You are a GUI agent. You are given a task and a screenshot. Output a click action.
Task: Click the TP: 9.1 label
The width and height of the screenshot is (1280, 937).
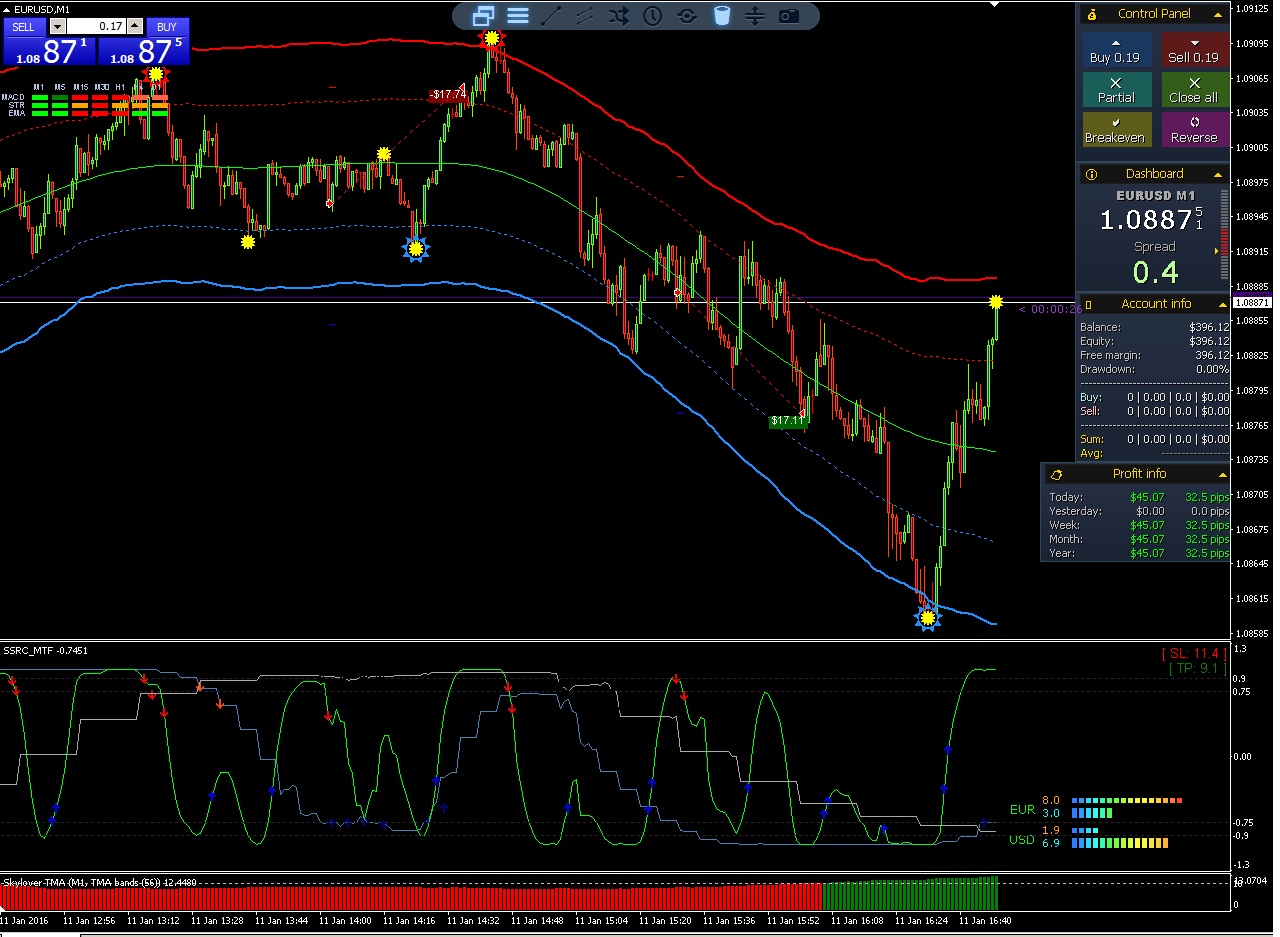click(x=1197, y=669)
